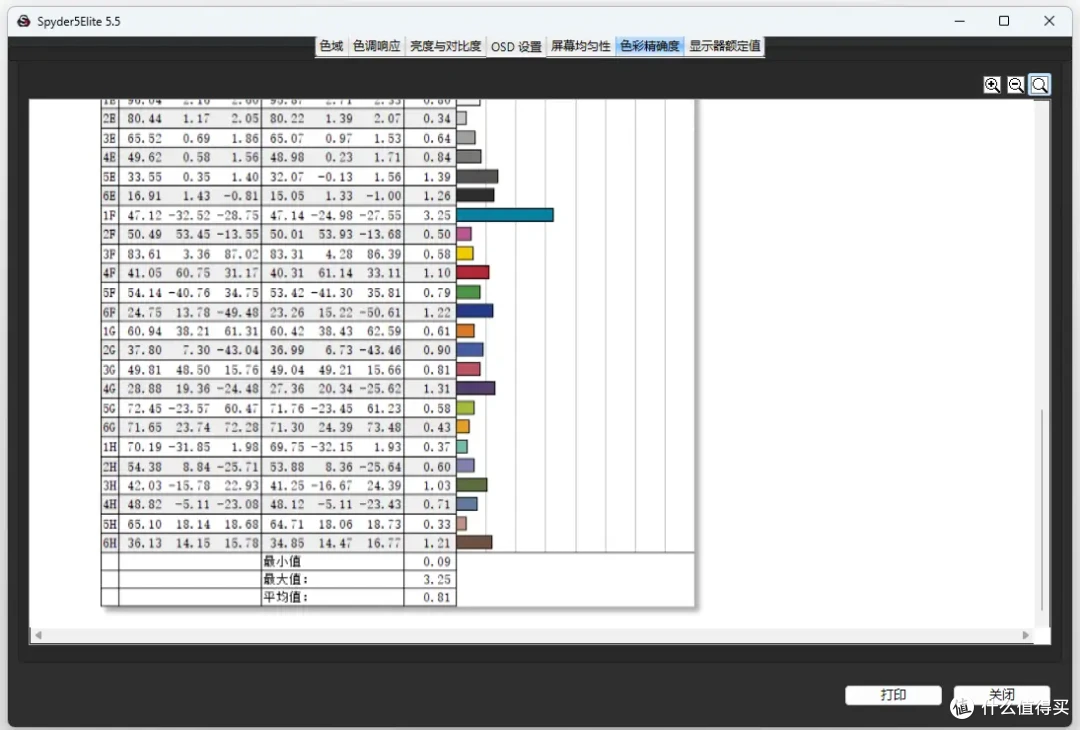Click the minimum value 0.09
Image resolution: width=1080 pixels, height=730 pixels.
(437, 561)
